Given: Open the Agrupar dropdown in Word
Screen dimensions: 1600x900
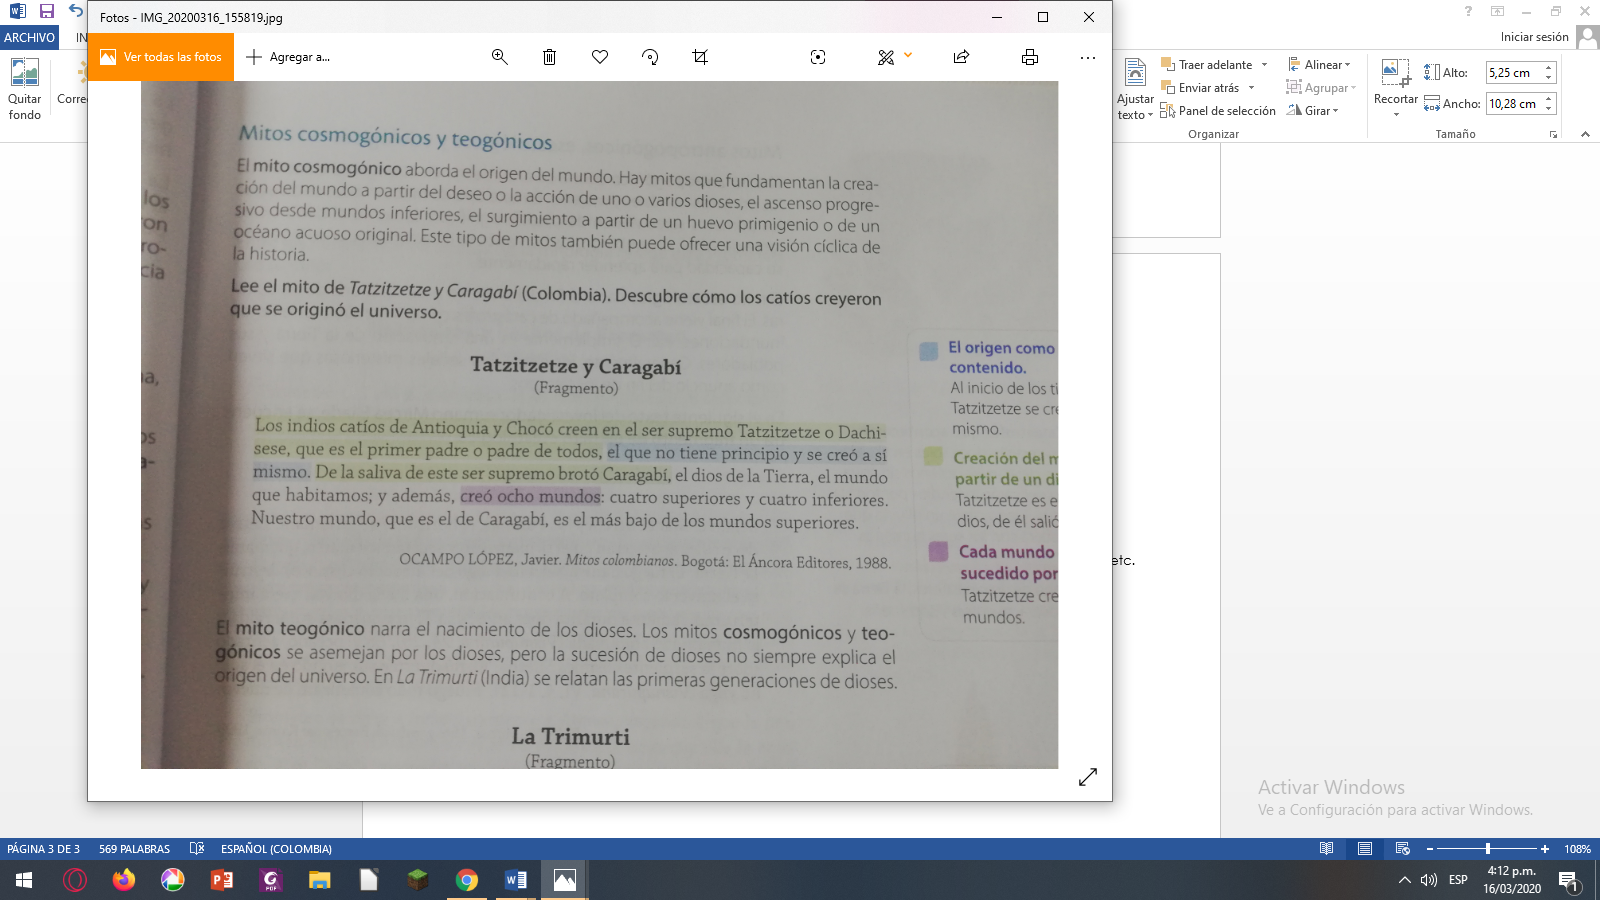Looking at the screenshot, I should click(1321, 88).
